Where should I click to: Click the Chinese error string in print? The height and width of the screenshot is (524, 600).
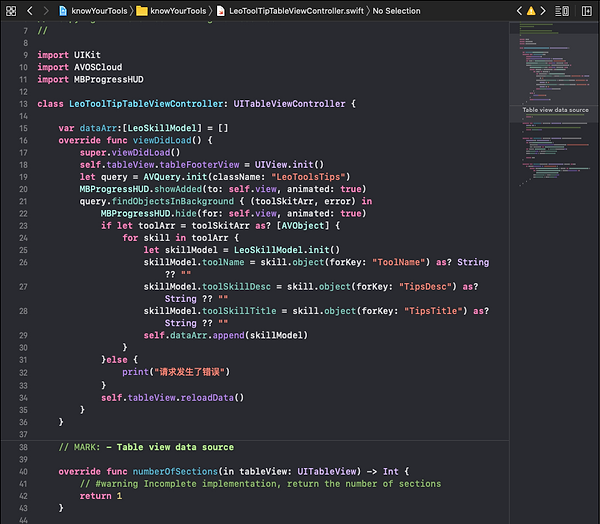pos(189,372)
